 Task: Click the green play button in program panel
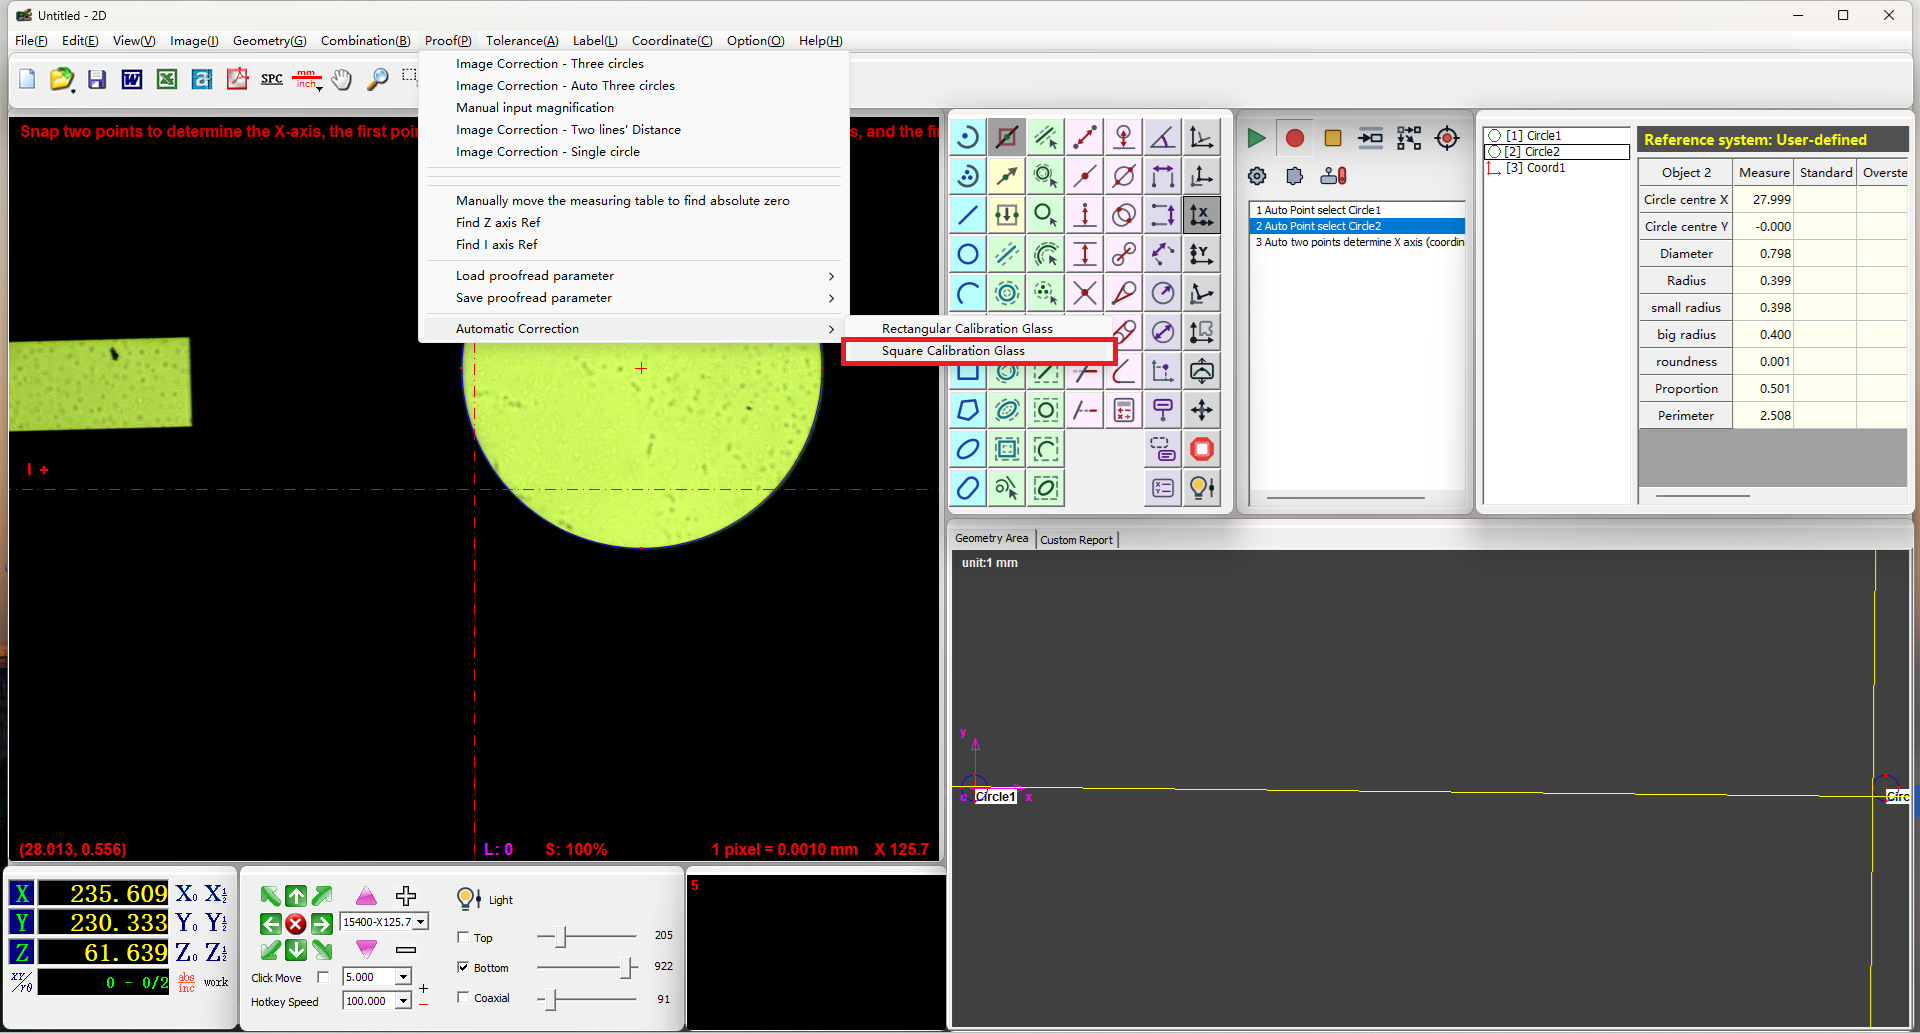(x=1256, y=138)
